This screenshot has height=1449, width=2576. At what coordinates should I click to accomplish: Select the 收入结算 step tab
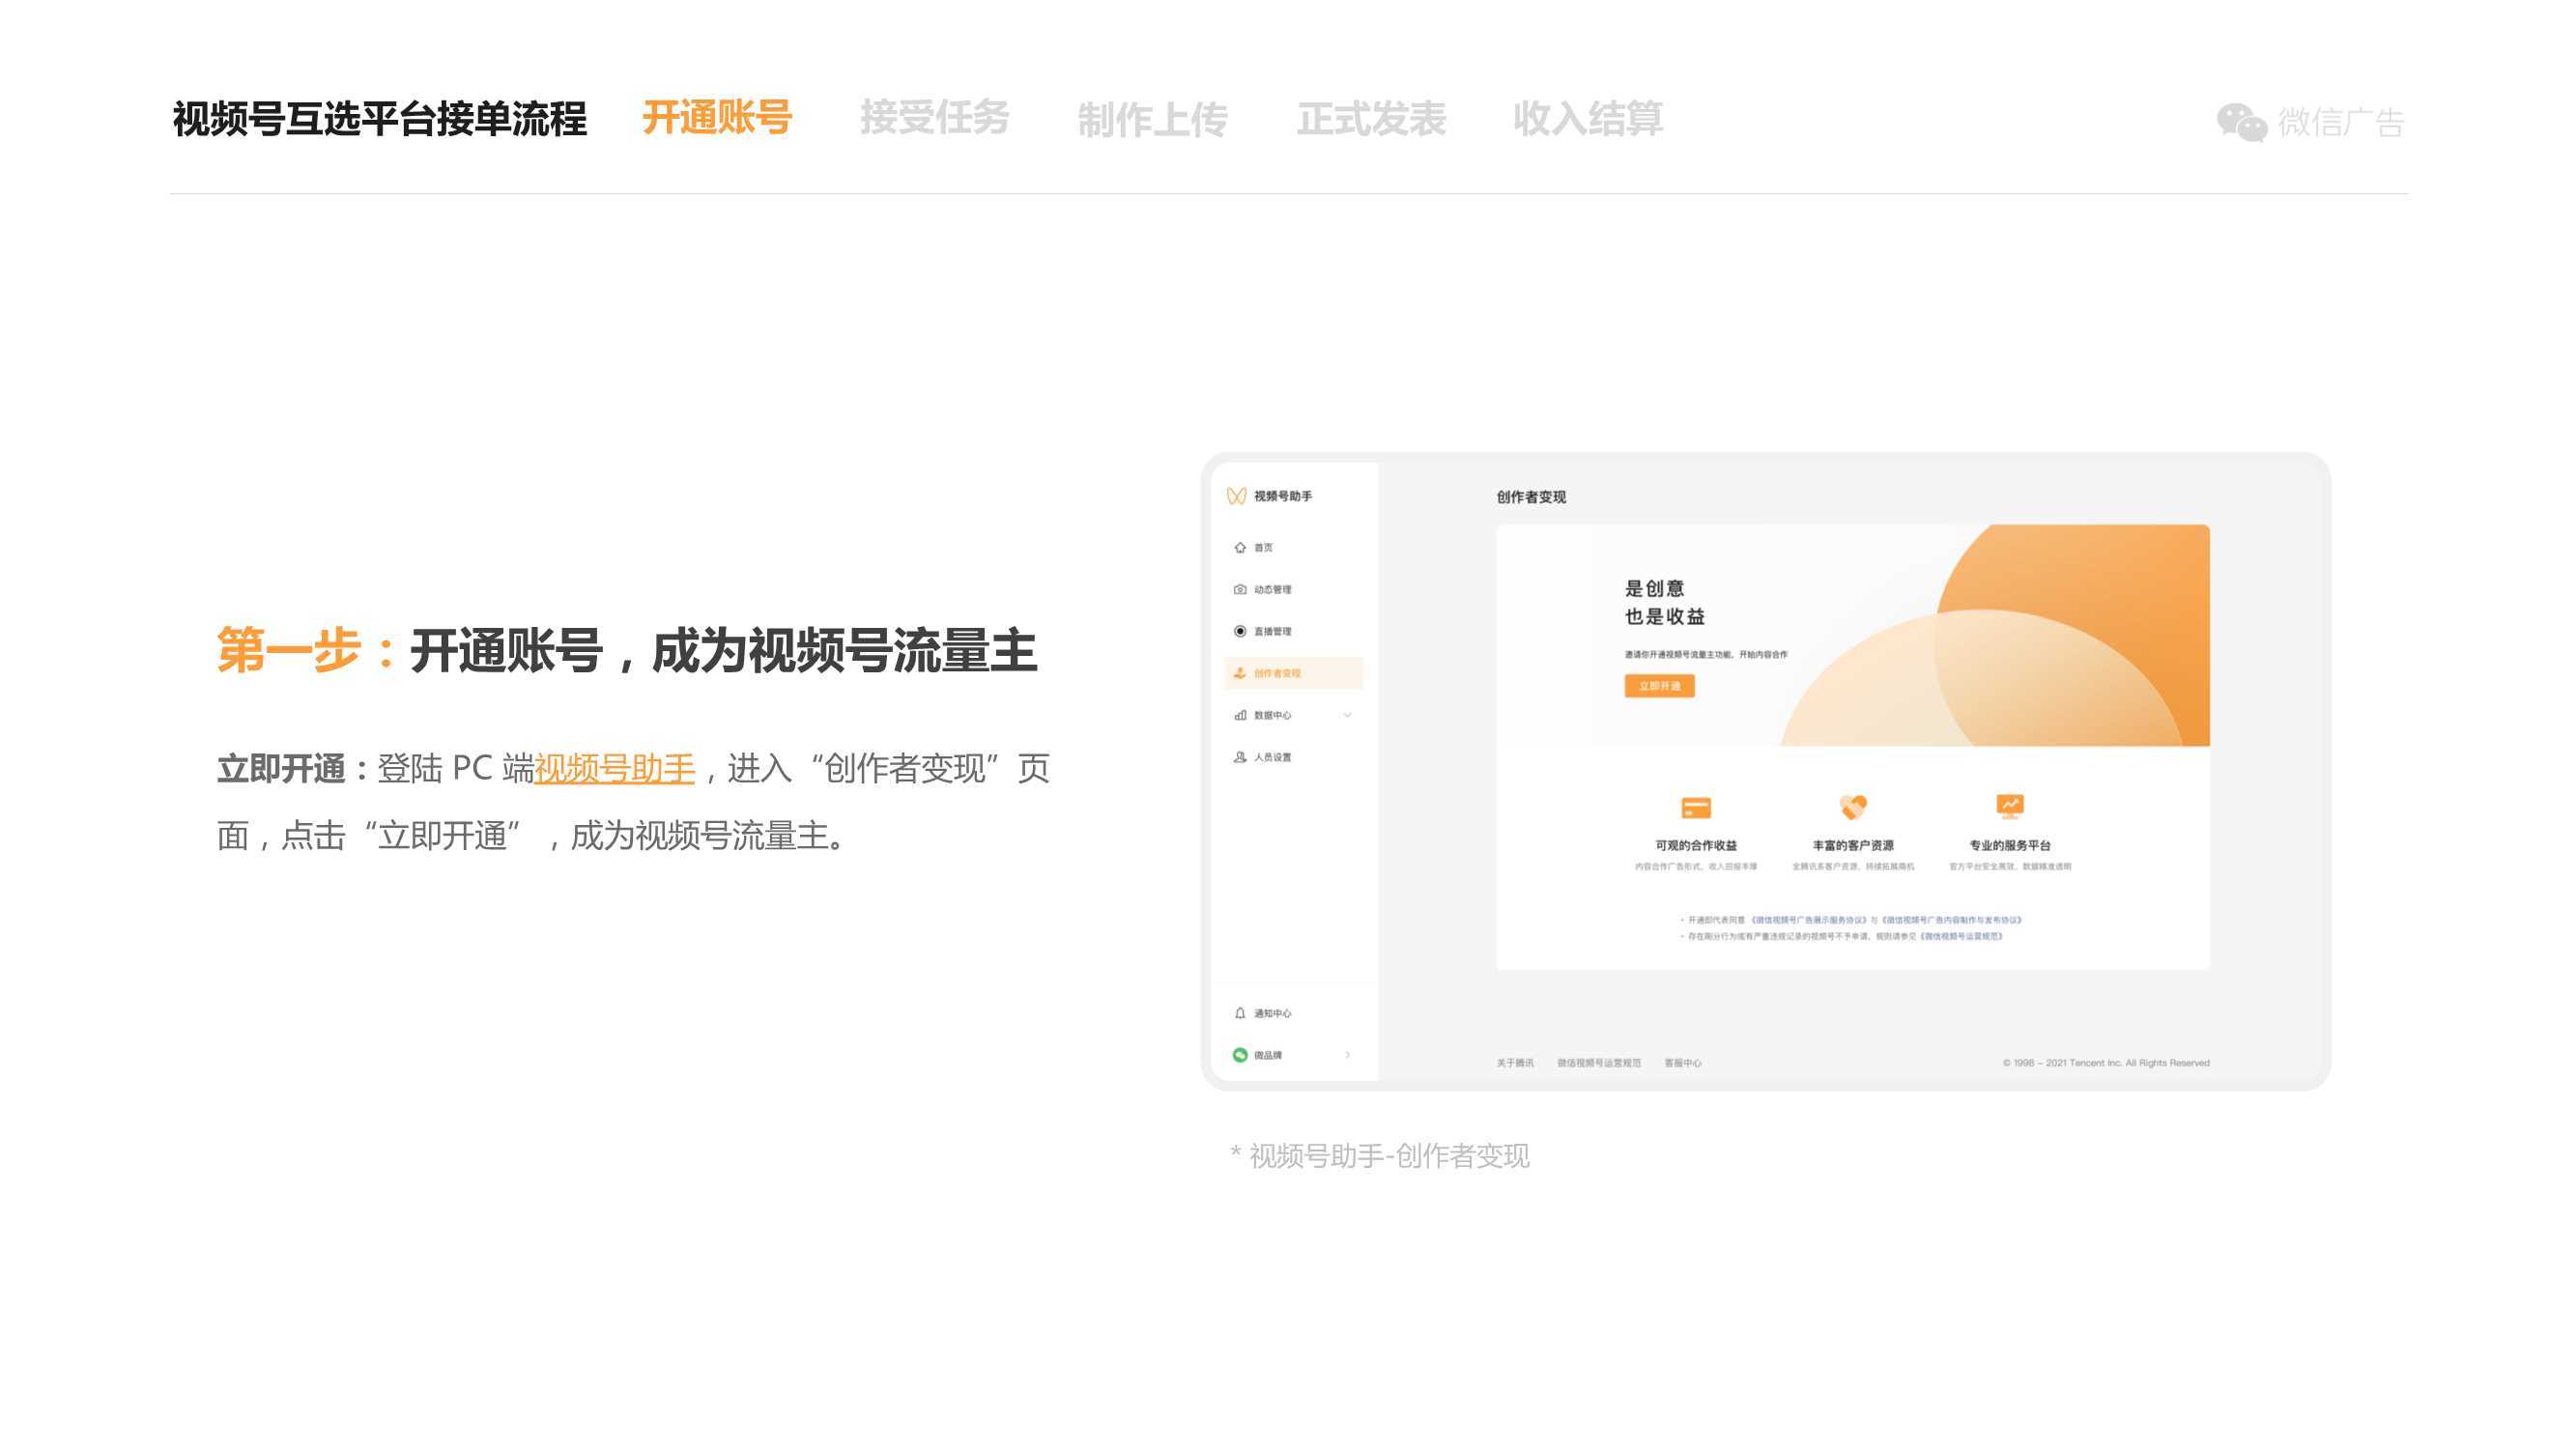click(1588, 119)
